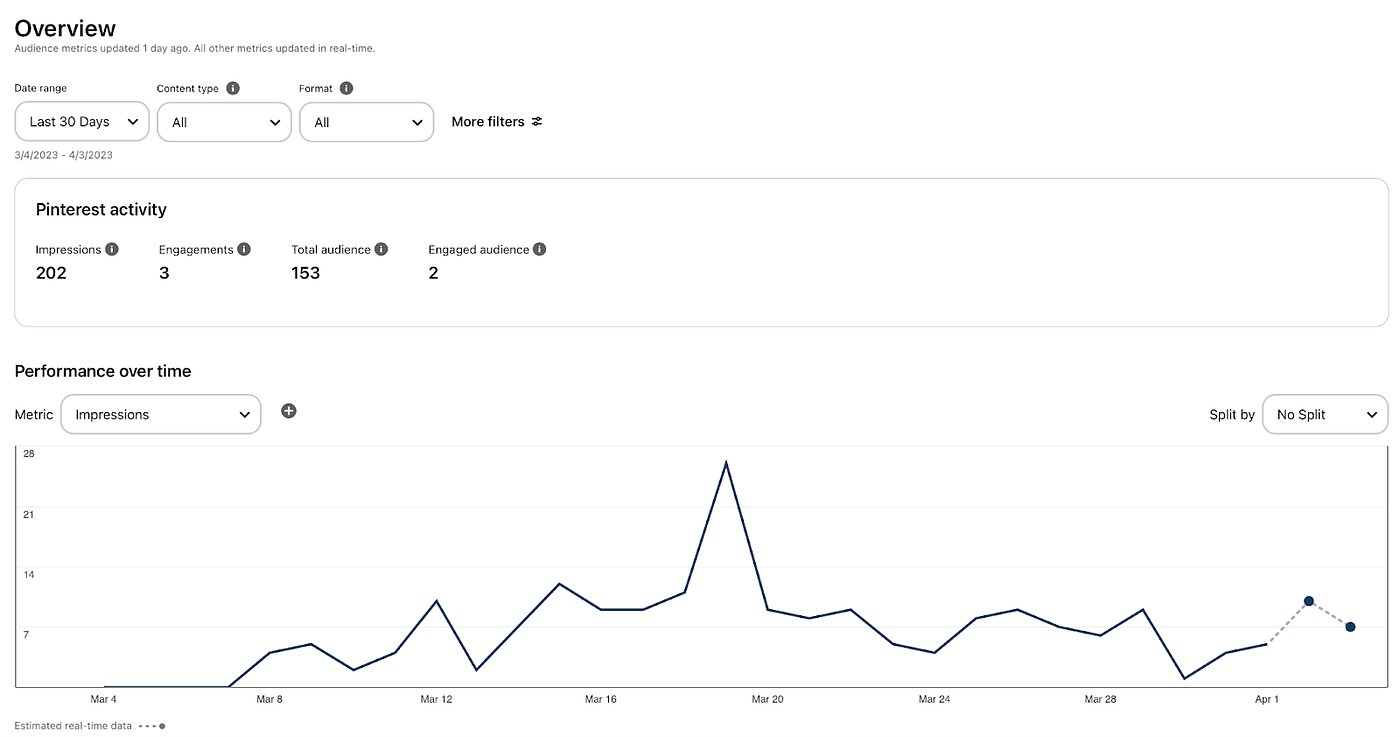Click the info icon beside Content type
The image size is (1400, 737).
(x=233, y=88)
